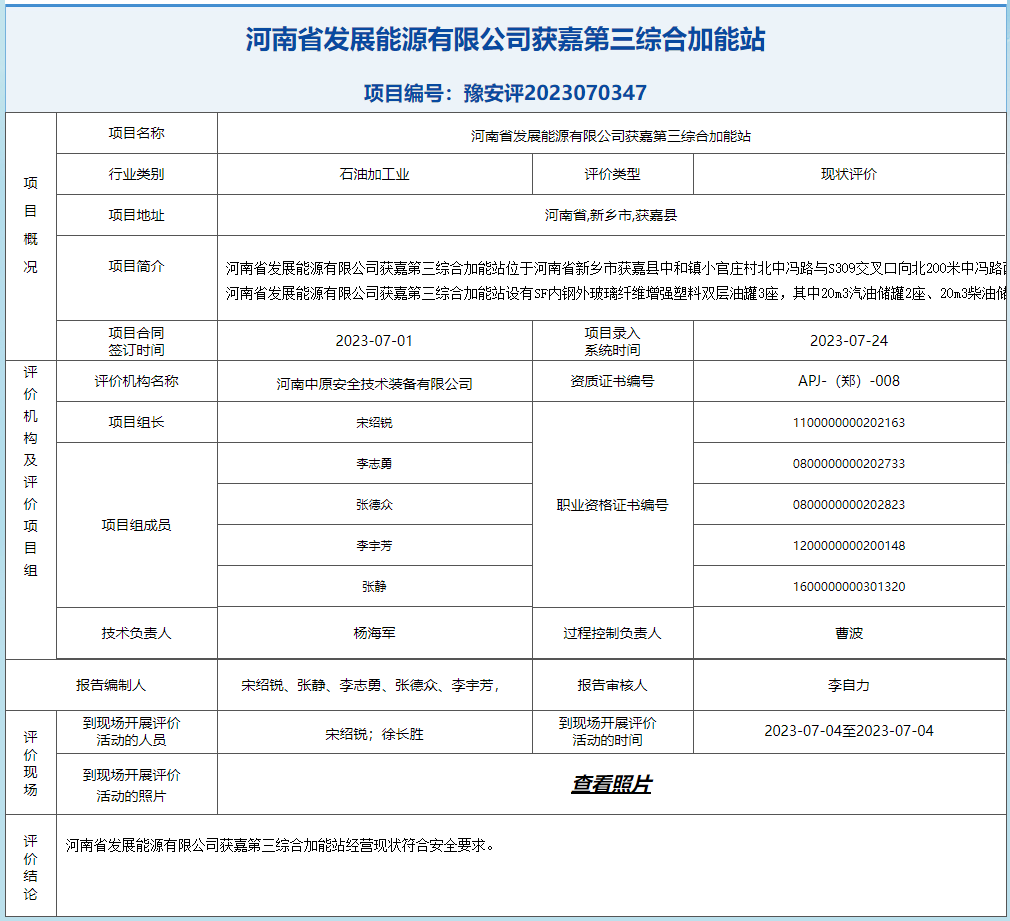
Task: Click the 行业类别 label cell
Action: (137, 175)
